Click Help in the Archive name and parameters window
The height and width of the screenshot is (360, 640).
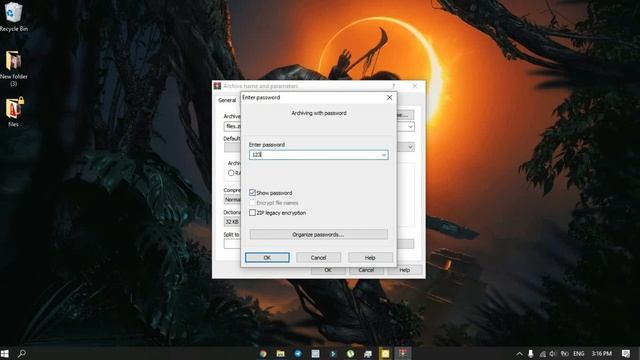tap(404, 270)
